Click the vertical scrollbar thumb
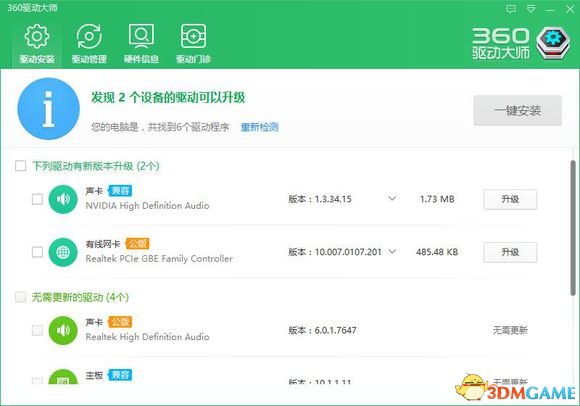The width and height of the screenshot is (580, 406). coord(573,228)
